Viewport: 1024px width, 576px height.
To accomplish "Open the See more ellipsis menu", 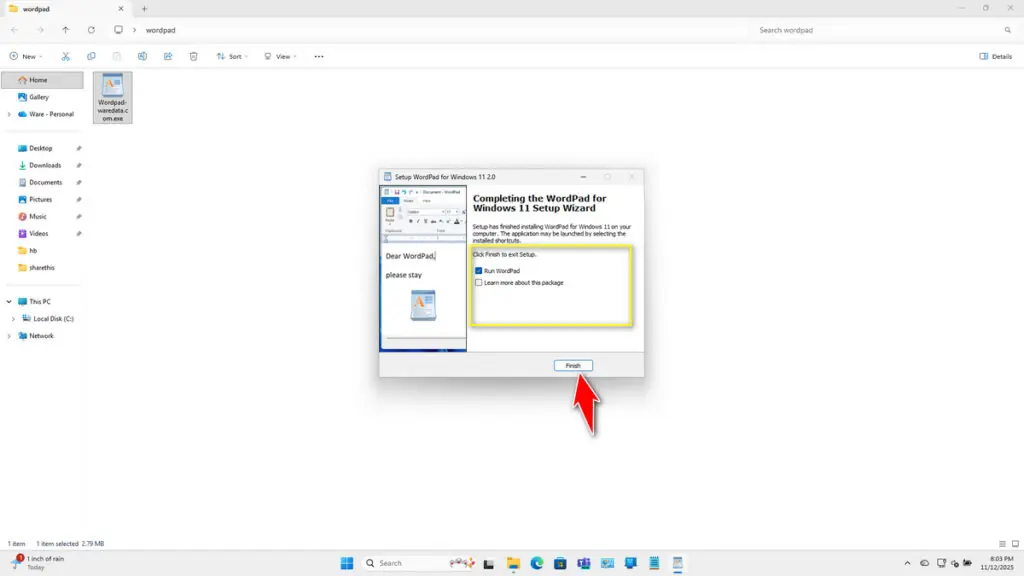I will click(x=318, y=56).
